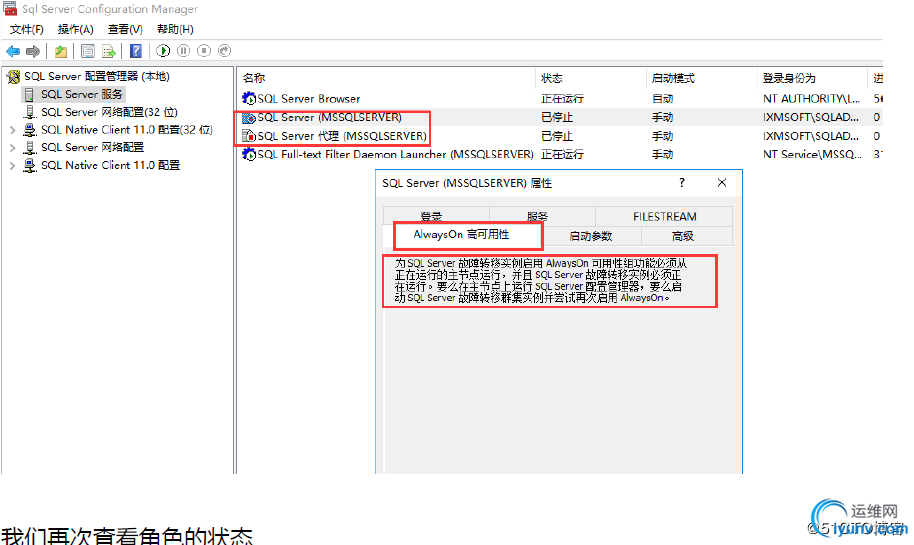Select the AlwaysOn 高可用性 tab

tap(462, 234)
